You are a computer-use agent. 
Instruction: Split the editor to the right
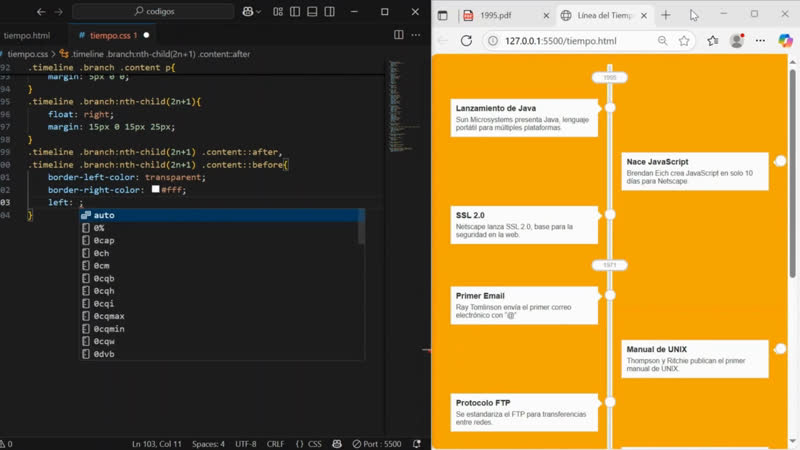click(398, 35)
